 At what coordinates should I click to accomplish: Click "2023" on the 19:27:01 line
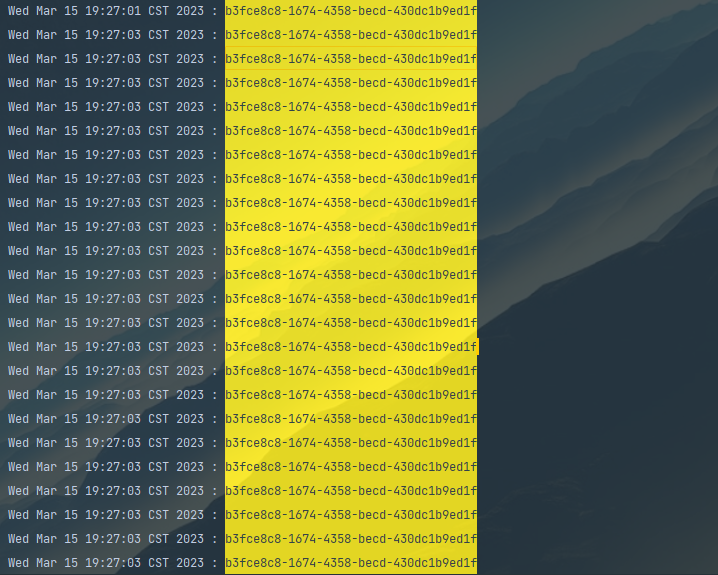click(190, 11)
